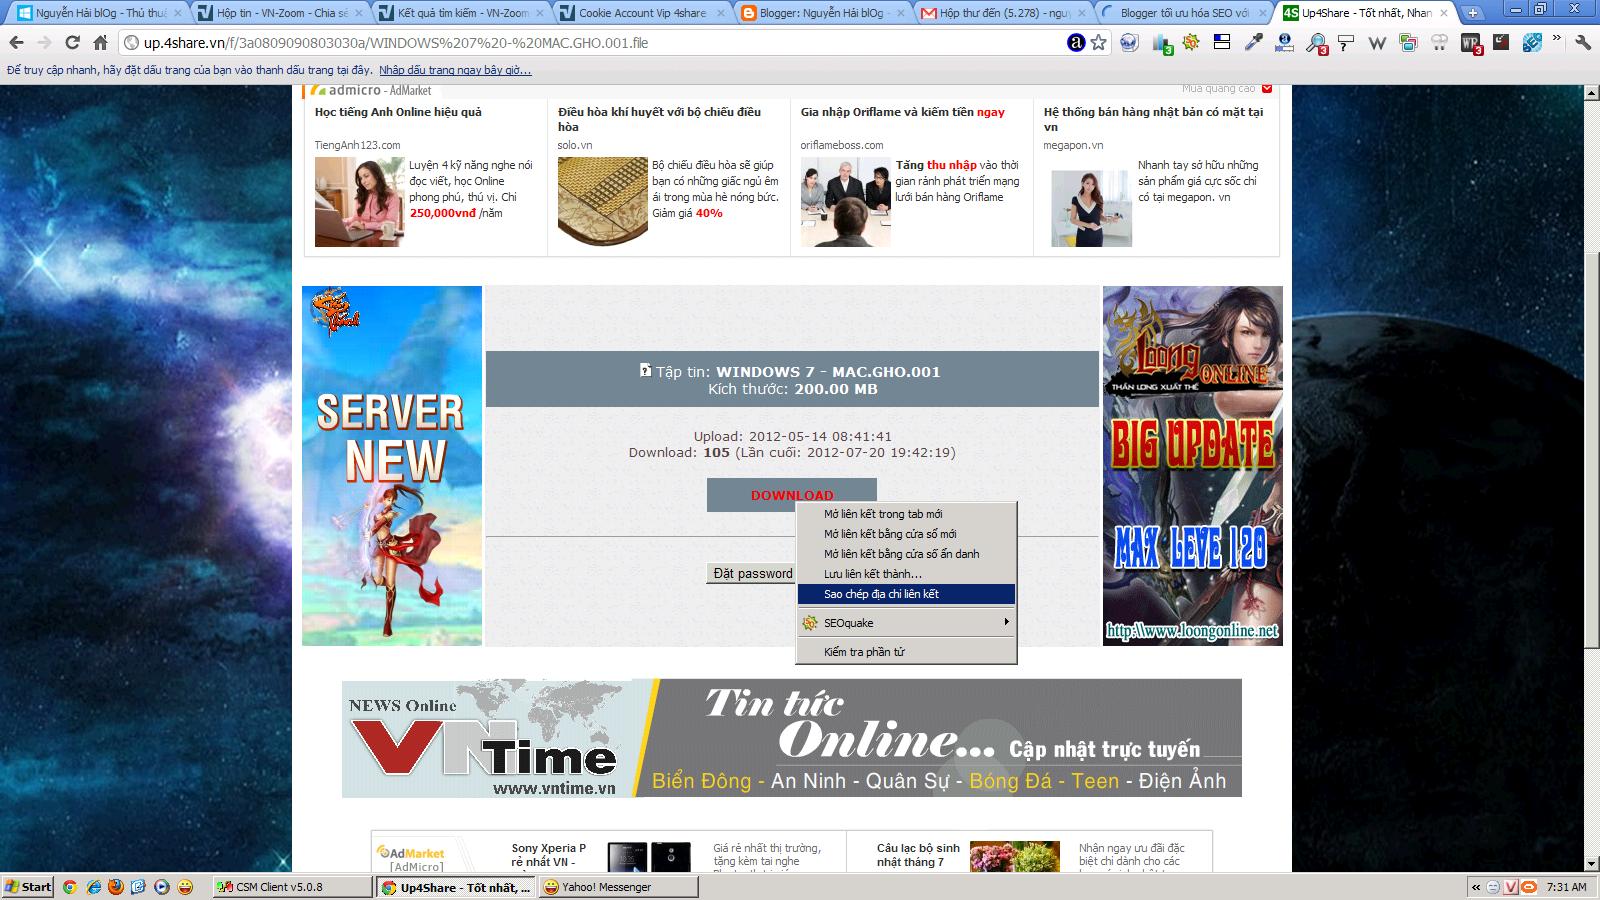Select 'Mở liên kết bằng cửa sổ mới'

tap(906, 534)
